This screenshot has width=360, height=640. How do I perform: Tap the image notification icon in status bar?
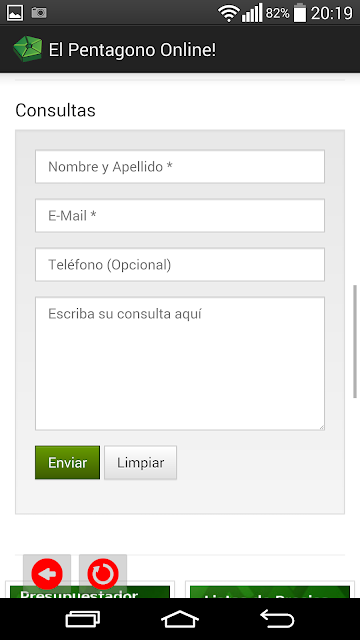coord(15,13)
